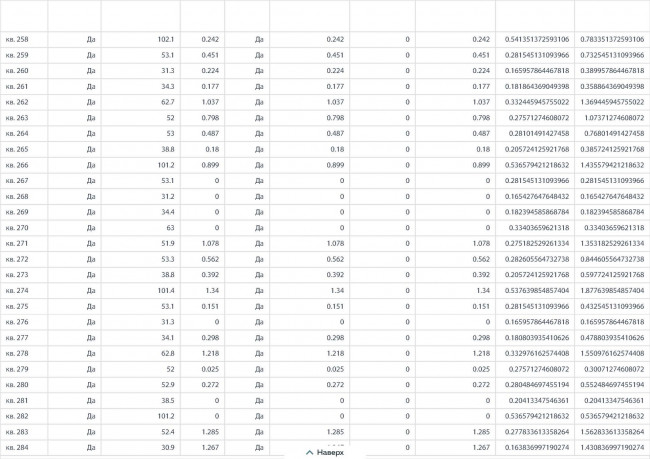
Task: Click area value 51.9 in кв. 271 row
Action: (168, 243)
